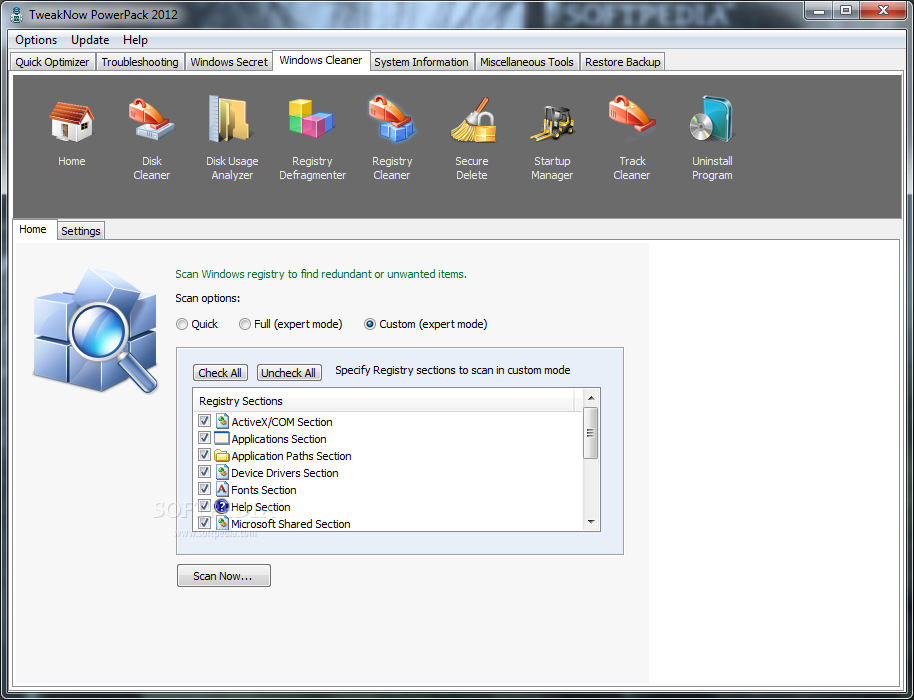Open the Disk Usage Analyzer tool
914x700 pixels.
pos(231,119)
